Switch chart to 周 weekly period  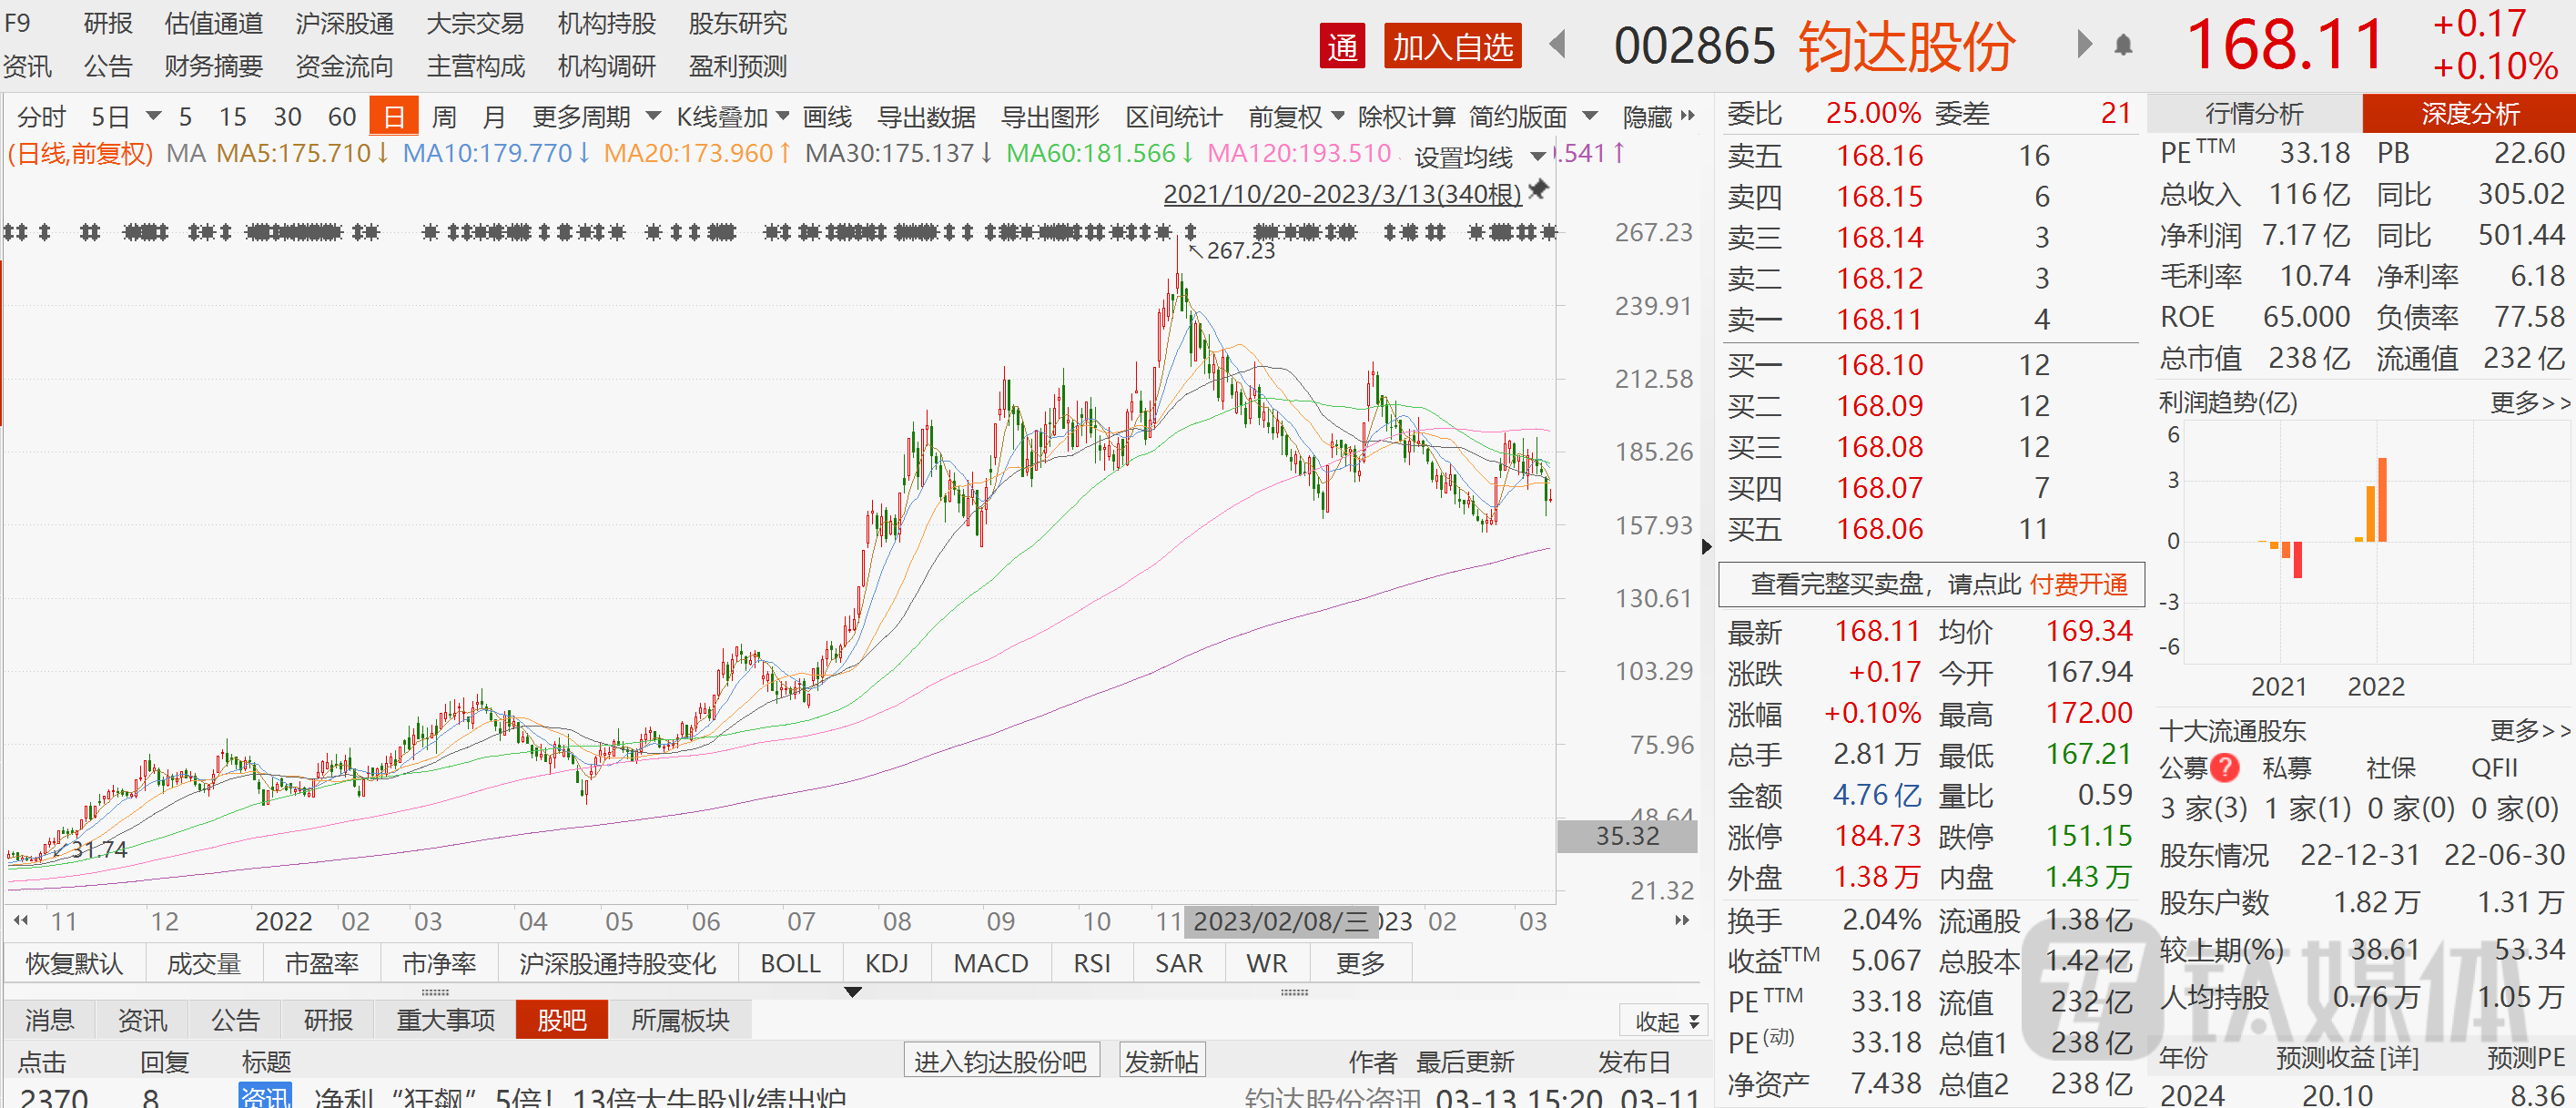(x=444, y=117)
